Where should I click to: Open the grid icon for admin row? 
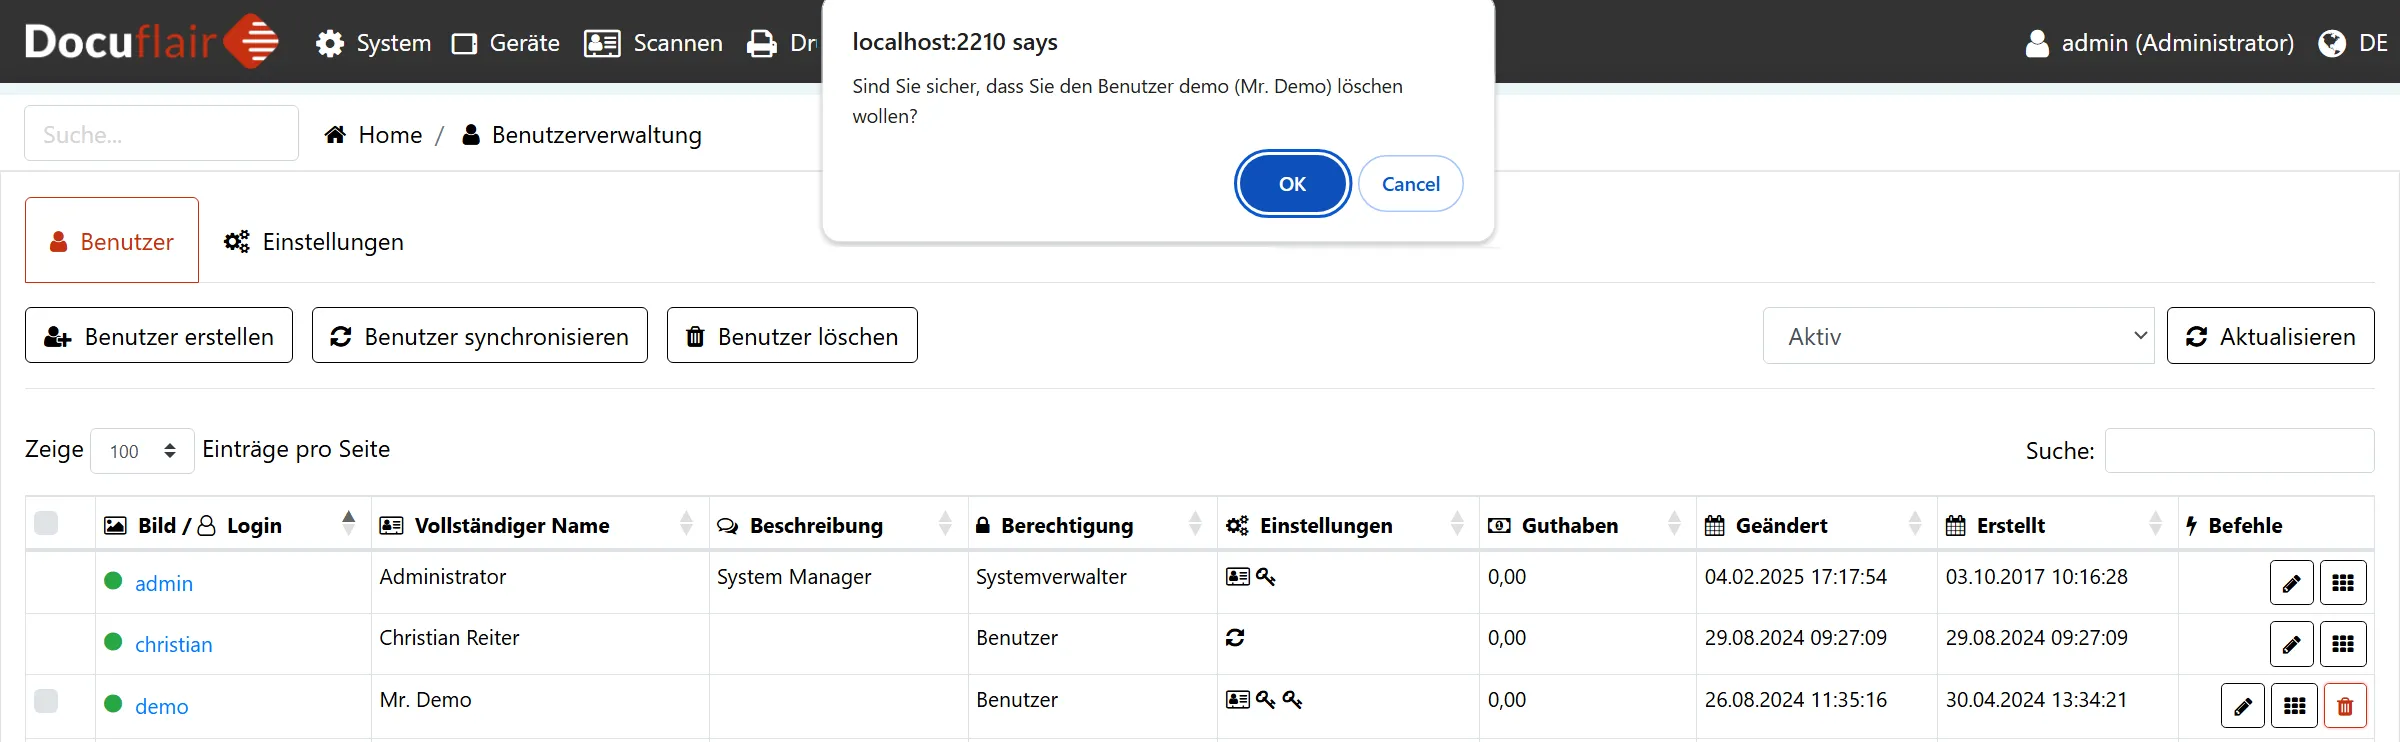pos(2342,584)
